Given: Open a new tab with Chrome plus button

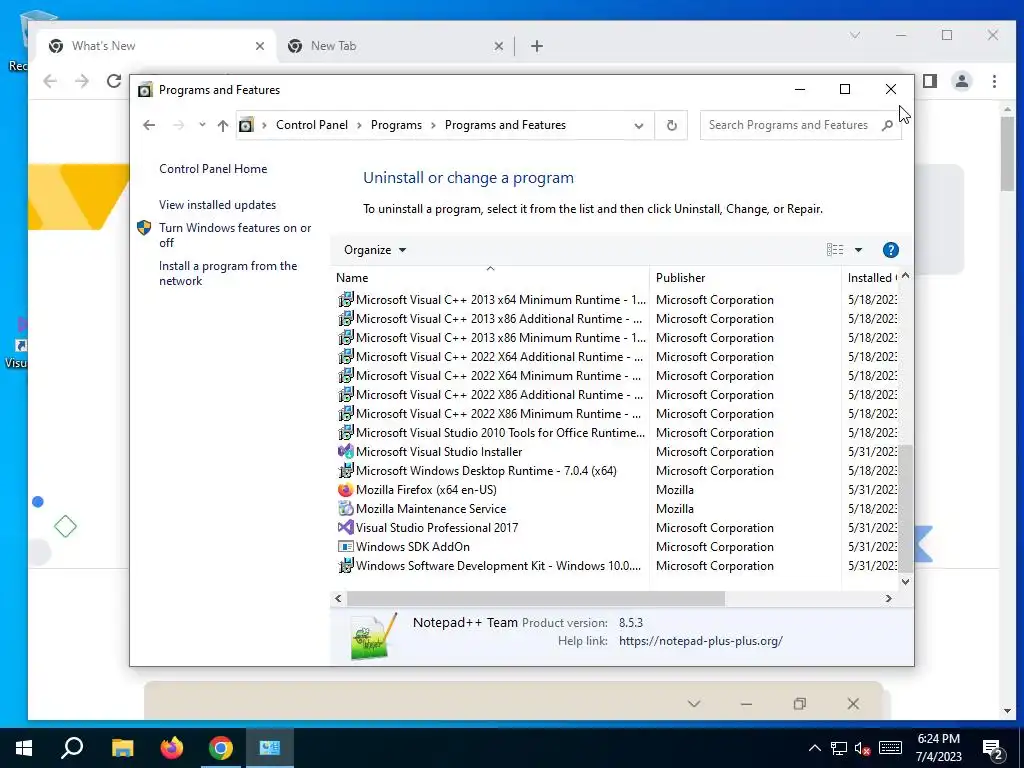Looking at the screenshot, I should (537, 46).
